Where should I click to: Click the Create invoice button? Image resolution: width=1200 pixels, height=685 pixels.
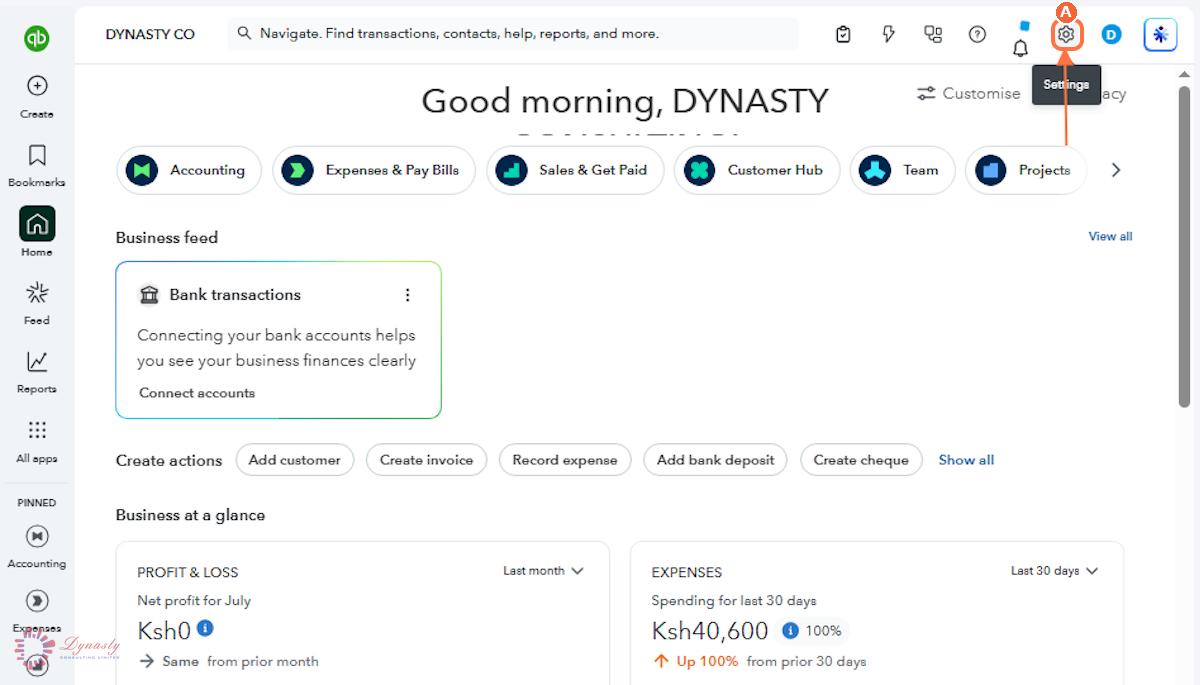(x=427, y=460)
